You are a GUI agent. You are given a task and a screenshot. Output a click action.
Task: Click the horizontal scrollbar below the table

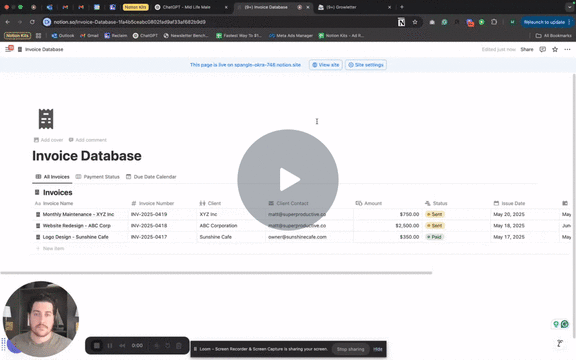point(216,273)
